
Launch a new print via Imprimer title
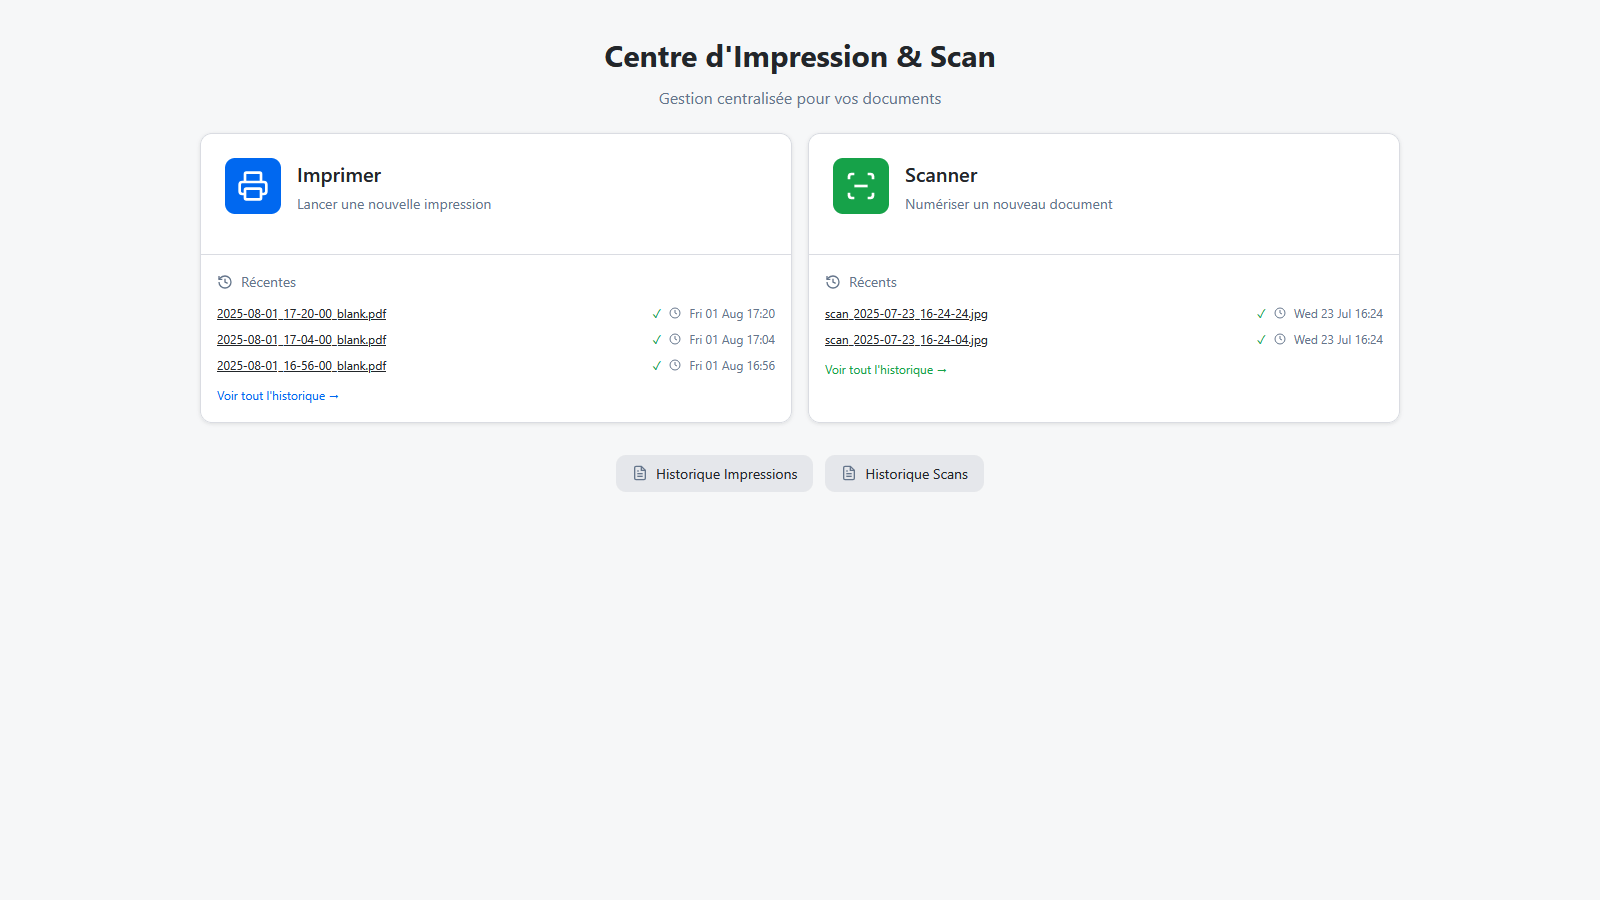pyautogui.click(x=339, y=176)
